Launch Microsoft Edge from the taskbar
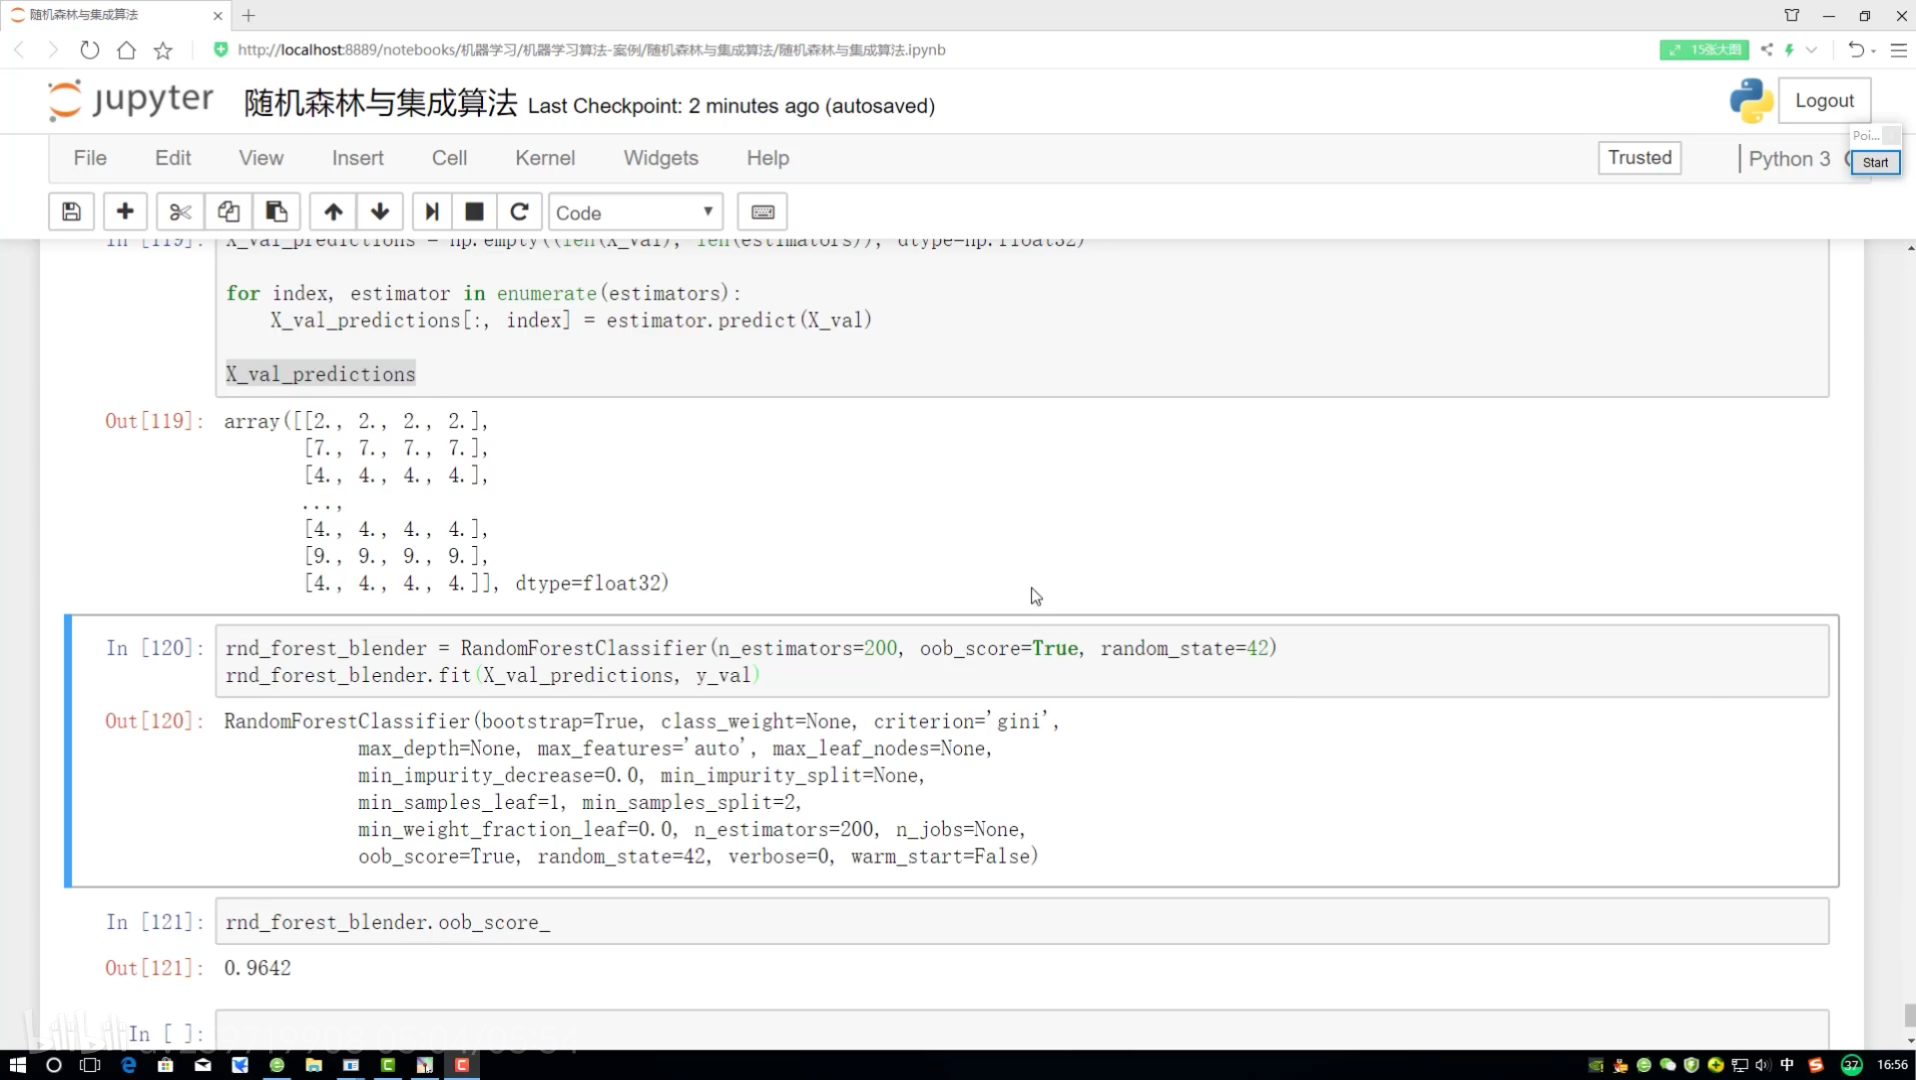This screenshot has width=1916, height=1080. tap(129, 1065)
